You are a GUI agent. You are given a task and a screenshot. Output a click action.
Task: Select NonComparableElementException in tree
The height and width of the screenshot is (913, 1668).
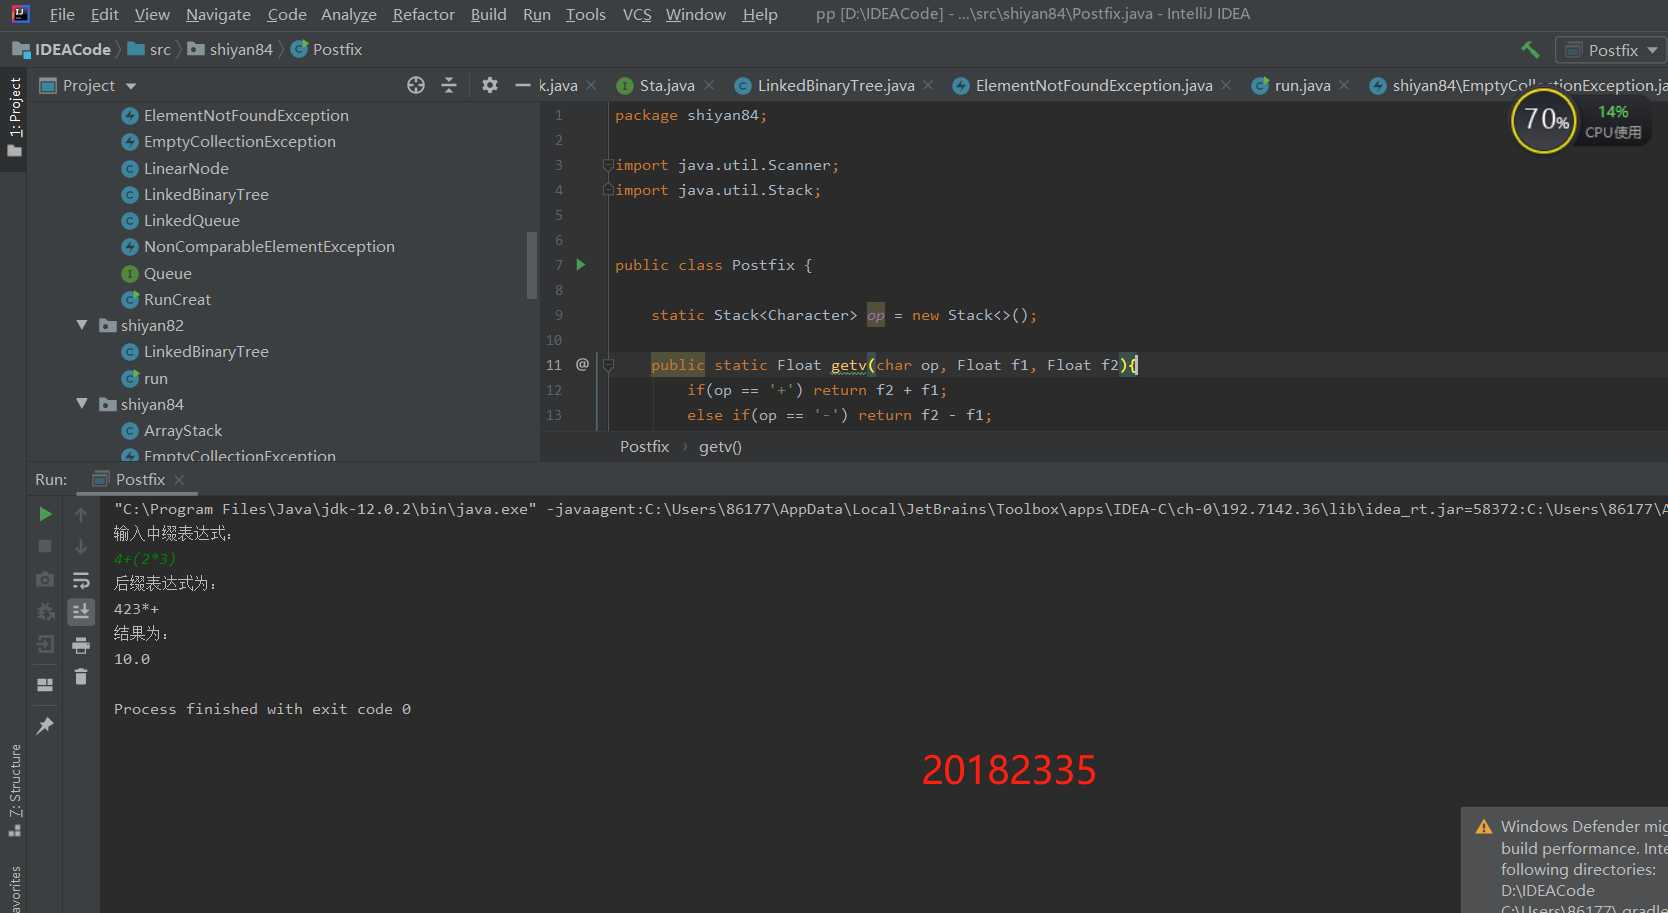(268, 246)
